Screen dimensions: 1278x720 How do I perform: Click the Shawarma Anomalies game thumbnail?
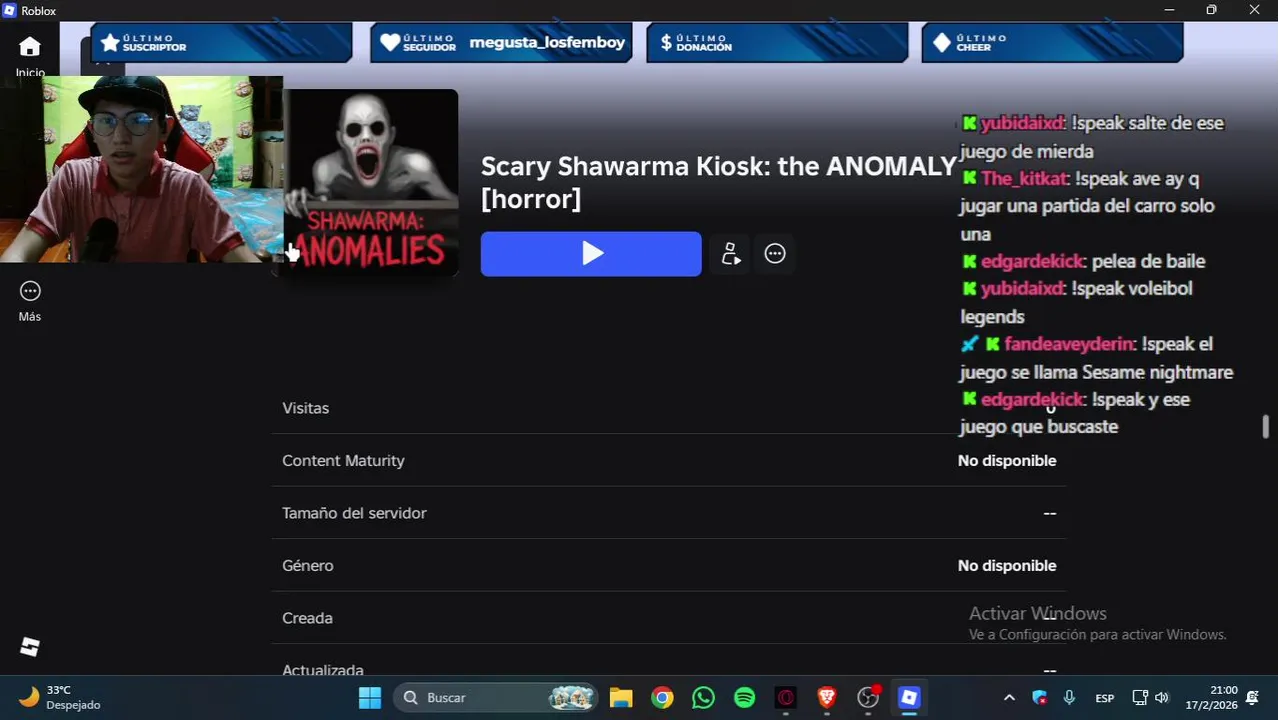[x=370, y=183]
